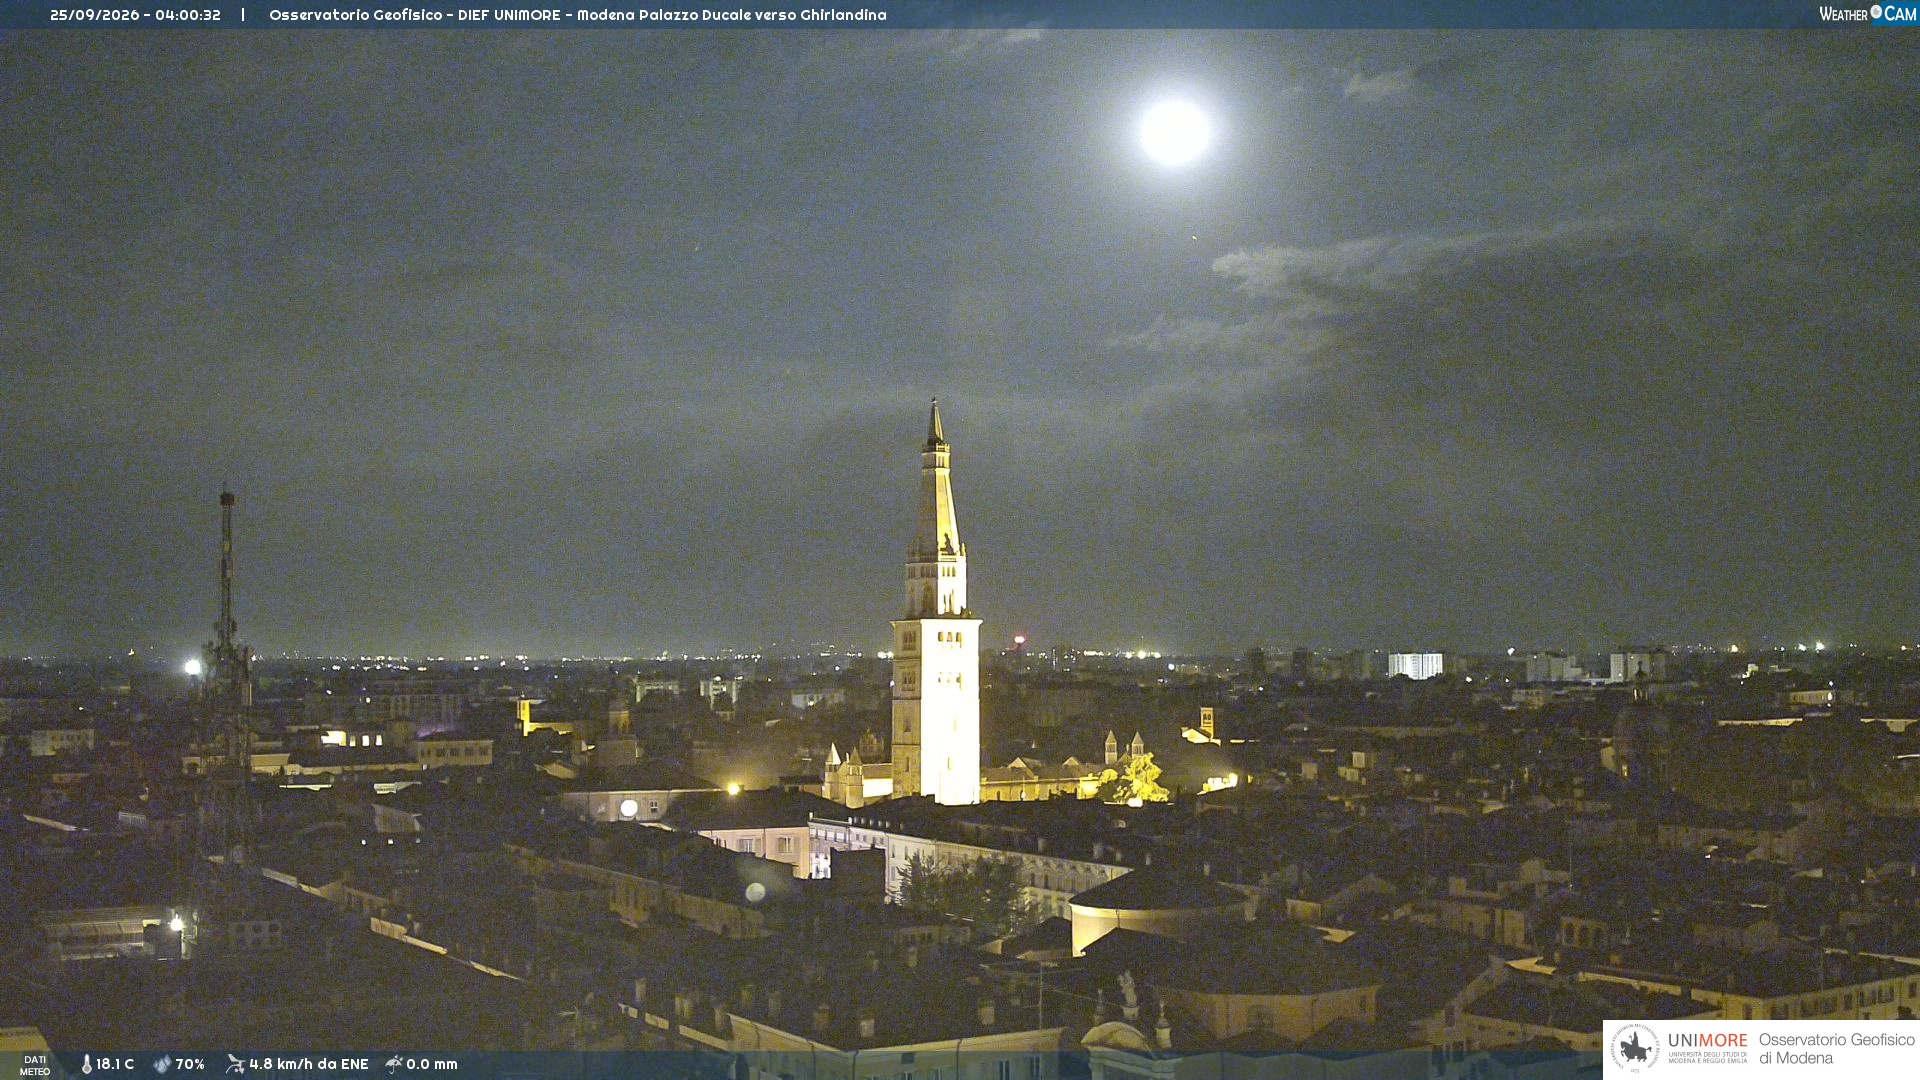This screenshot has width=1920, height=1080.
Task: Select the 4.8 km/h da ENE wind reading
Action: (x=309, y=1065)
